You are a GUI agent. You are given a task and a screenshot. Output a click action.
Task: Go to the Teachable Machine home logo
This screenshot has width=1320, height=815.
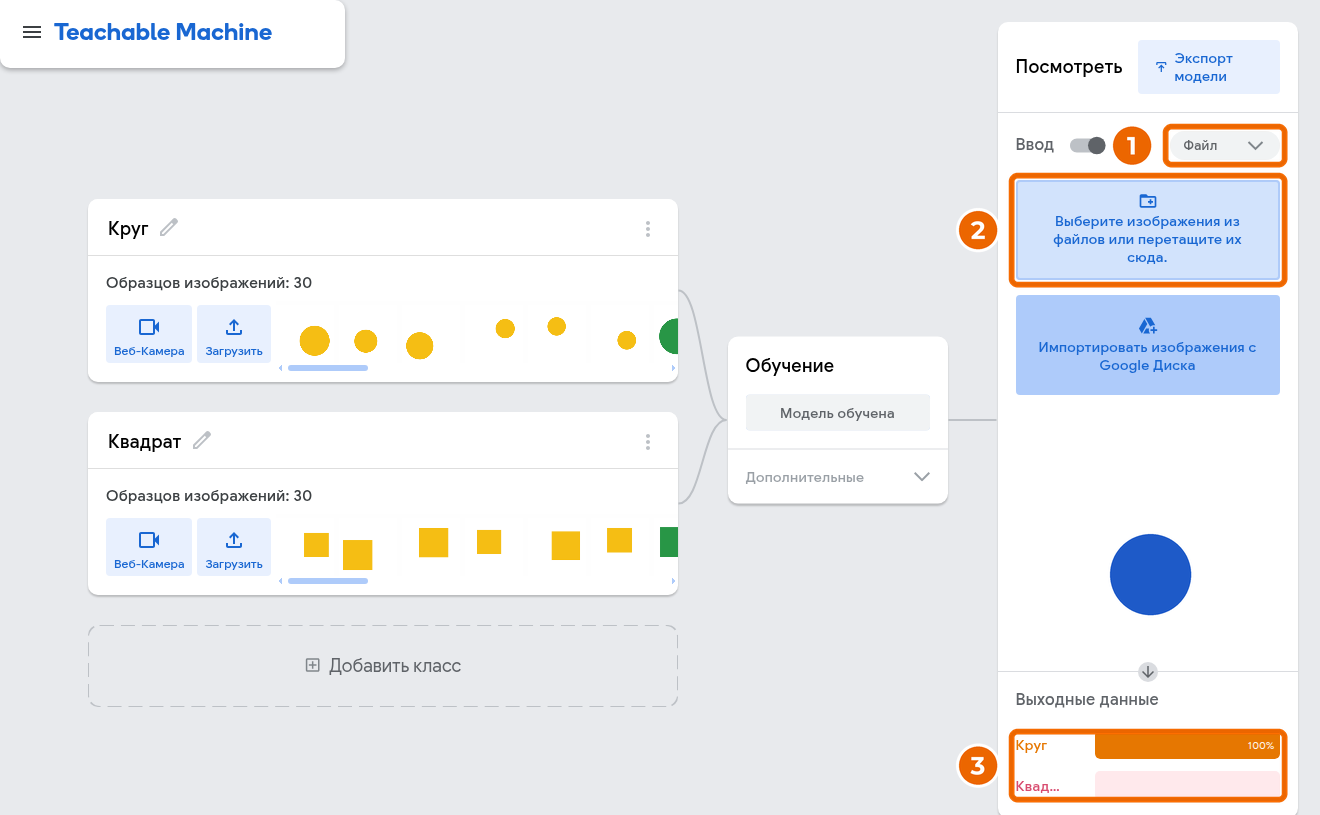click(163, 32)
